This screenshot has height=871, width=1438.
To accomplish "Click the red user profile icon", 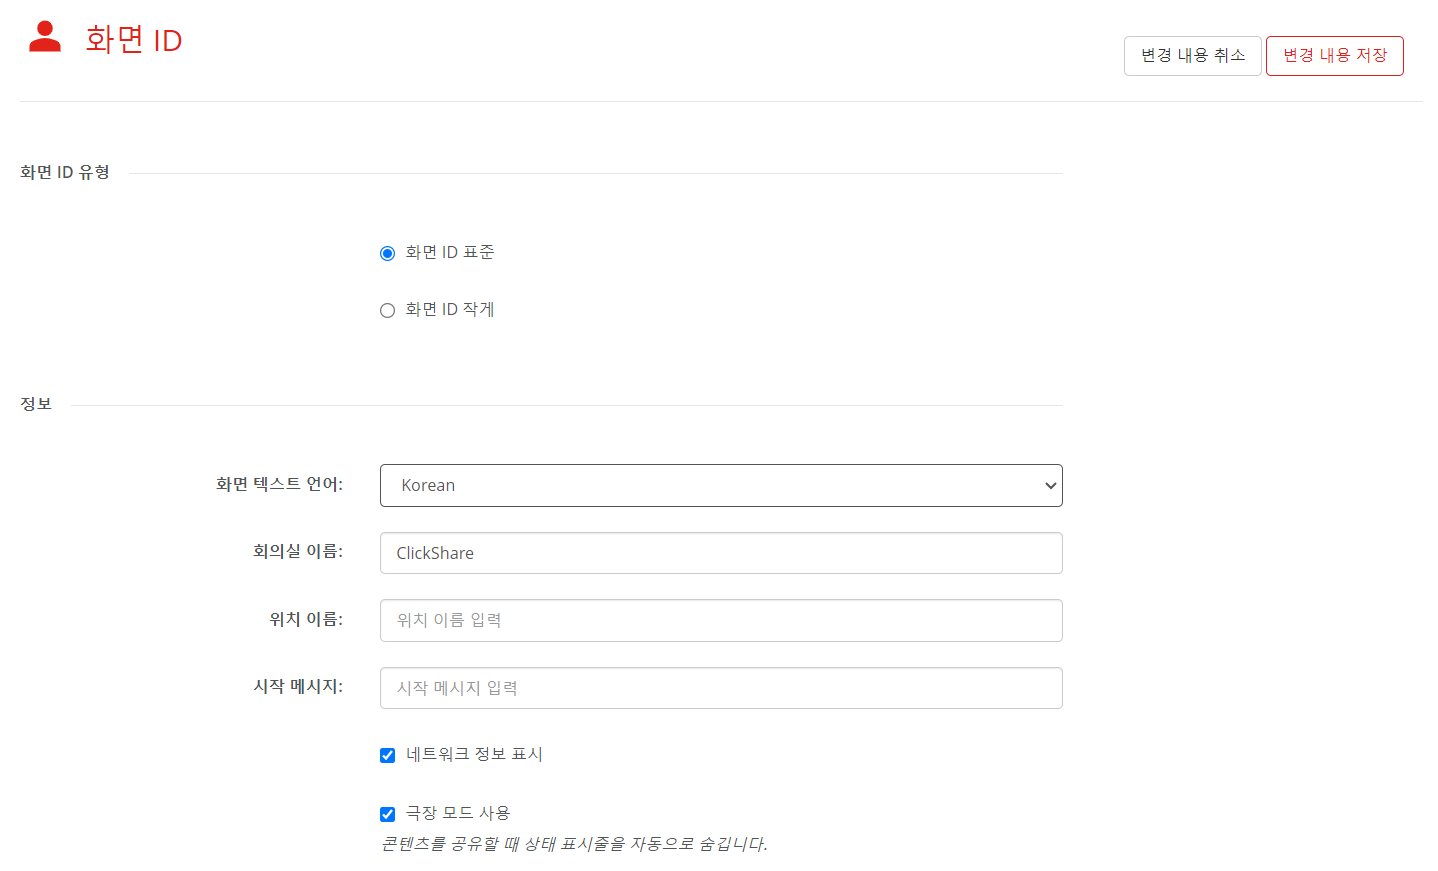I will (x=45, y=37).
